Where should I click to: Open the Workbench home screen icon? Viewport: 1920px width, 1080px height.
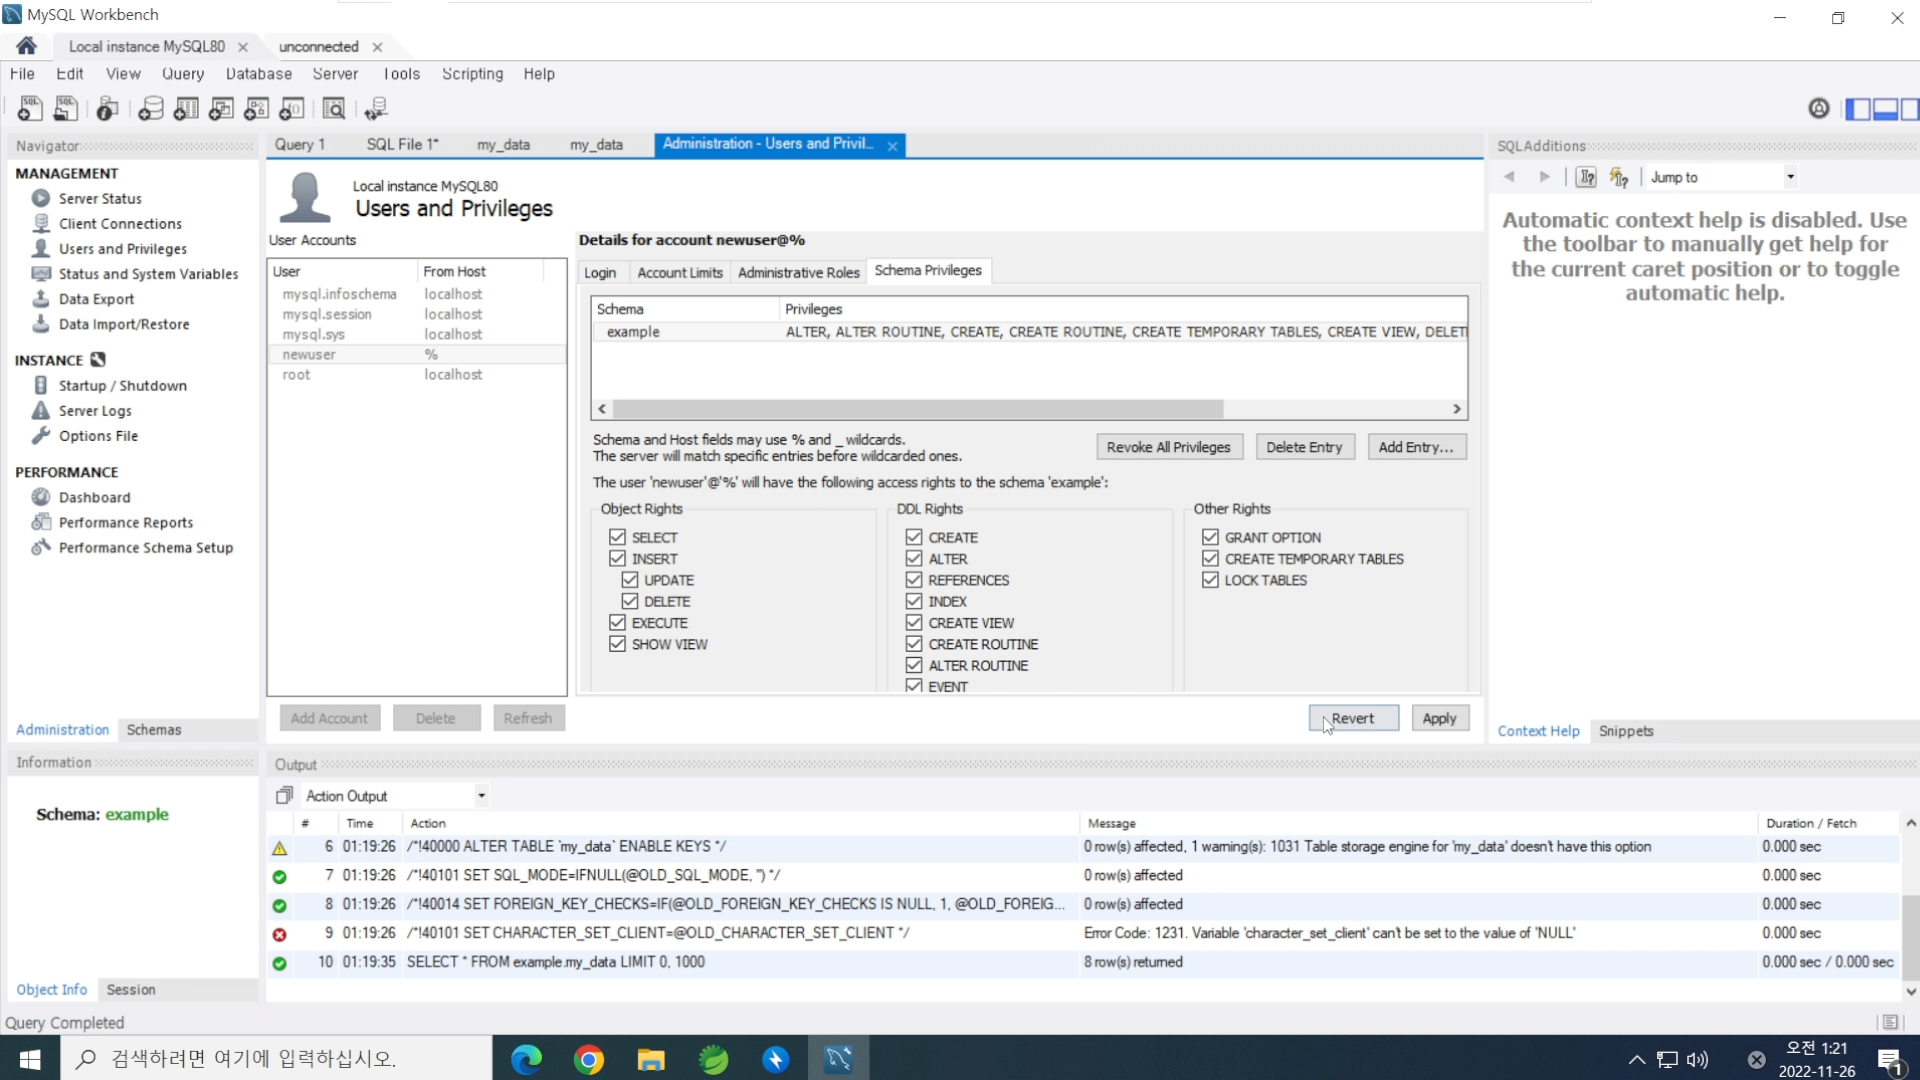[x=27, y=46]
